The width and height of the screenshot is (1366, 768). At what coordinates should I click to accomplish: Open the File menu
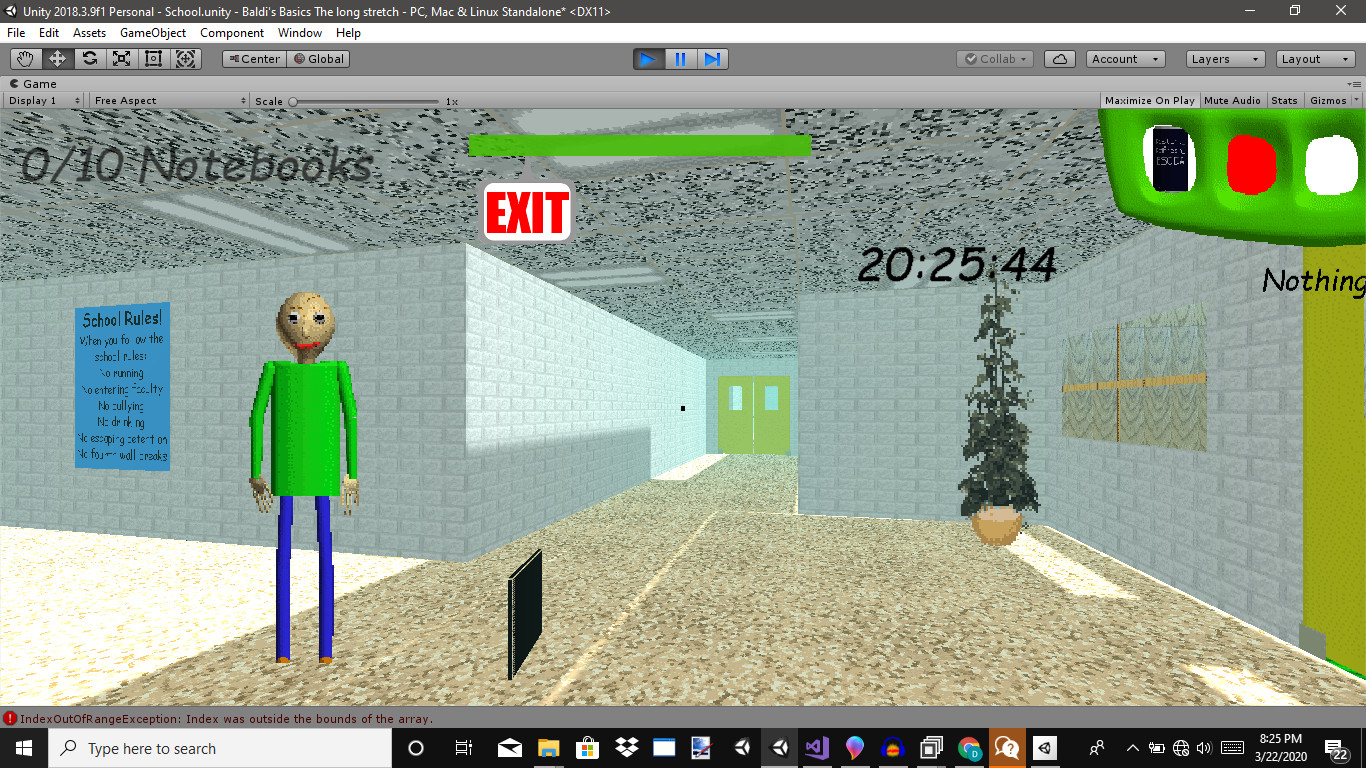pos(16,33)
